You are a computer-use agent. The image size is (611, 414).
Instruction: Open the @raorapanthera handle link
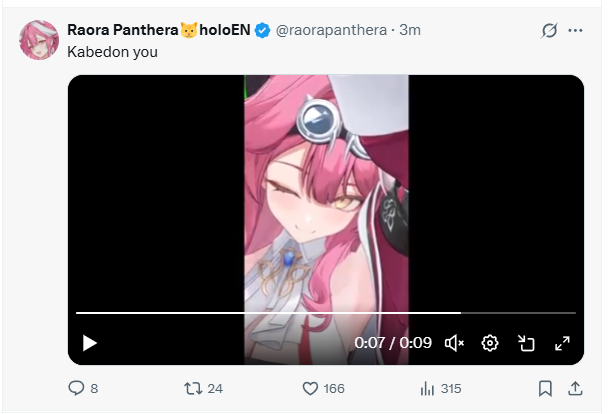pos(333,30)
